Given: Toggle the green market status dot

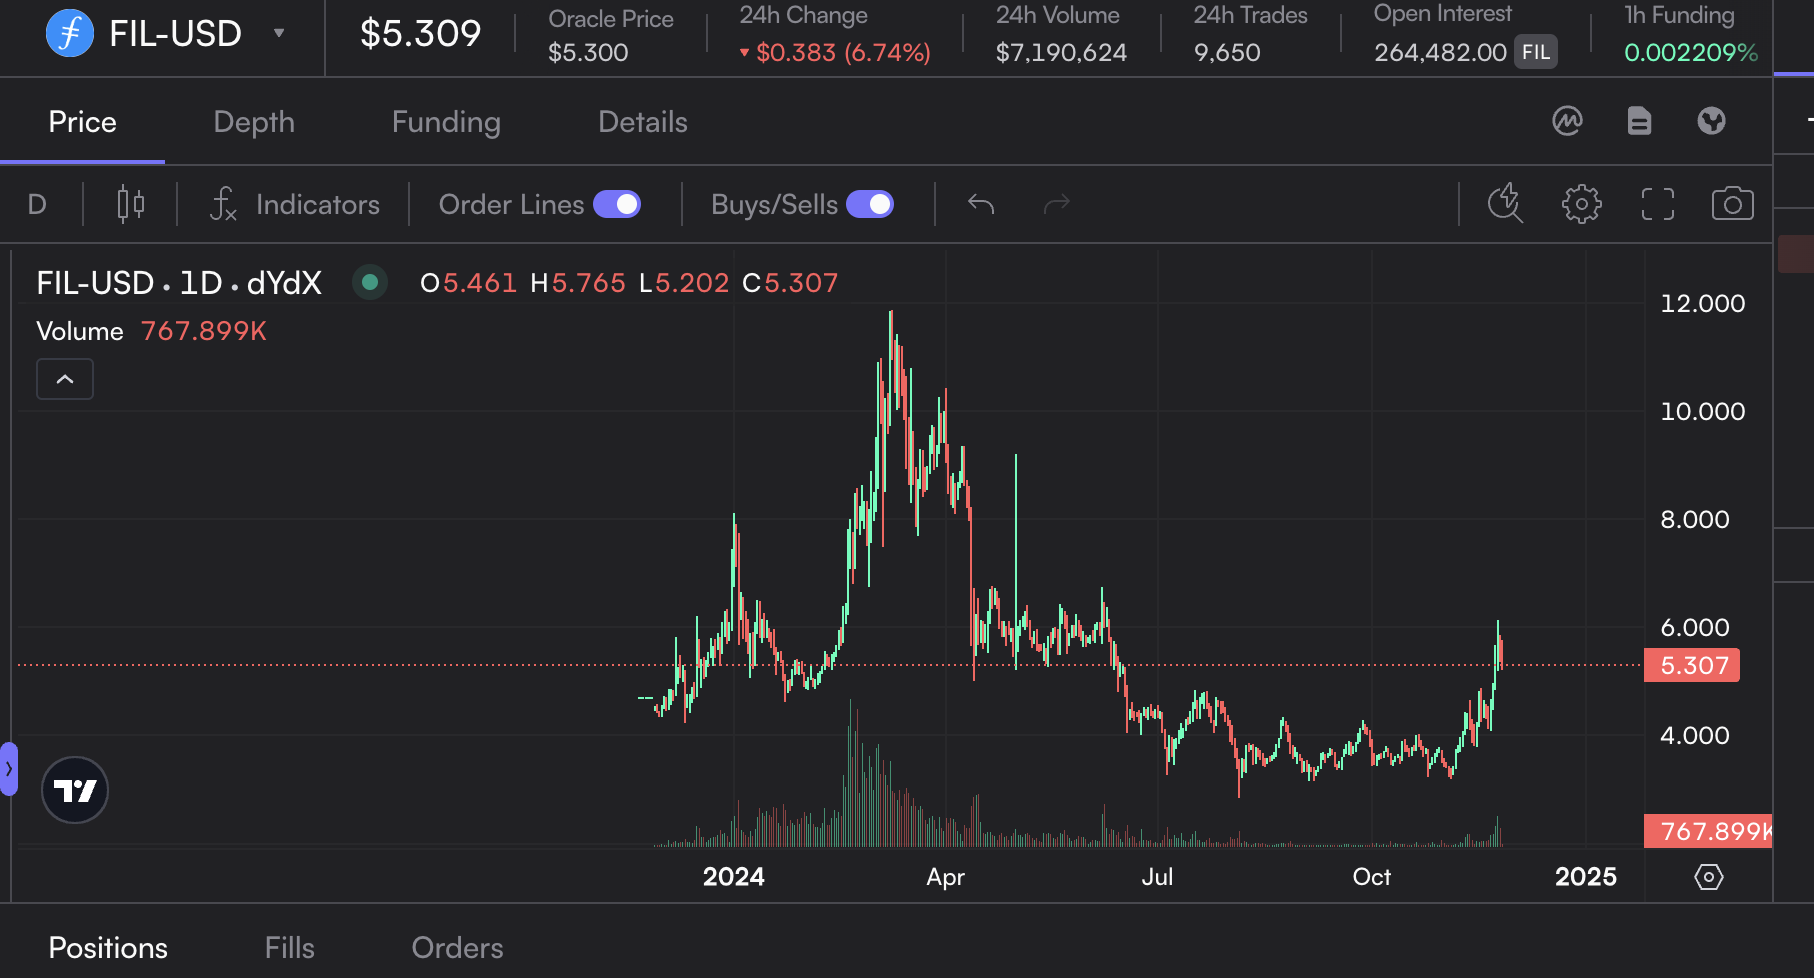Looking at the screenshot, I should (370, 283).
